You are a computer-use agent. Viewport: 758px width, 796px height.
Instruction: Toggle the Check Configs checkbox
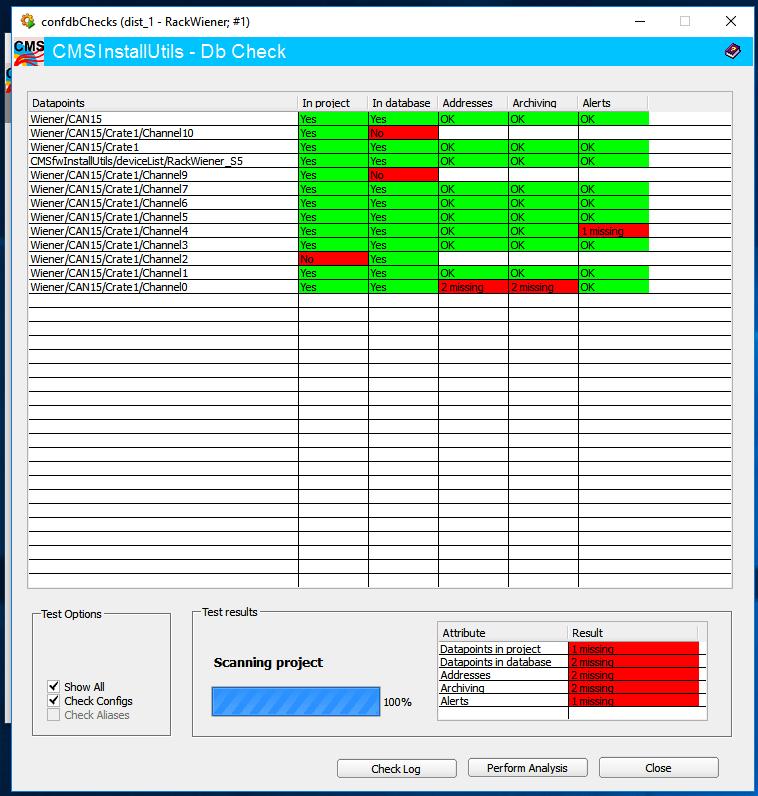click(54, 701)
